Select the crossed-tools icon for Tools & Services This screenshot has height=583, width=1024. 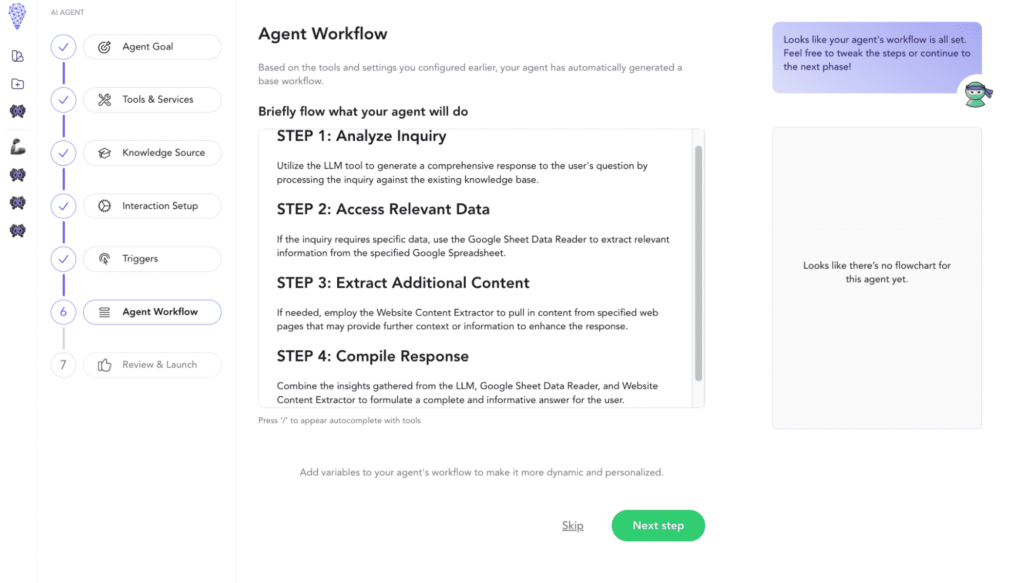pos(103,99)
